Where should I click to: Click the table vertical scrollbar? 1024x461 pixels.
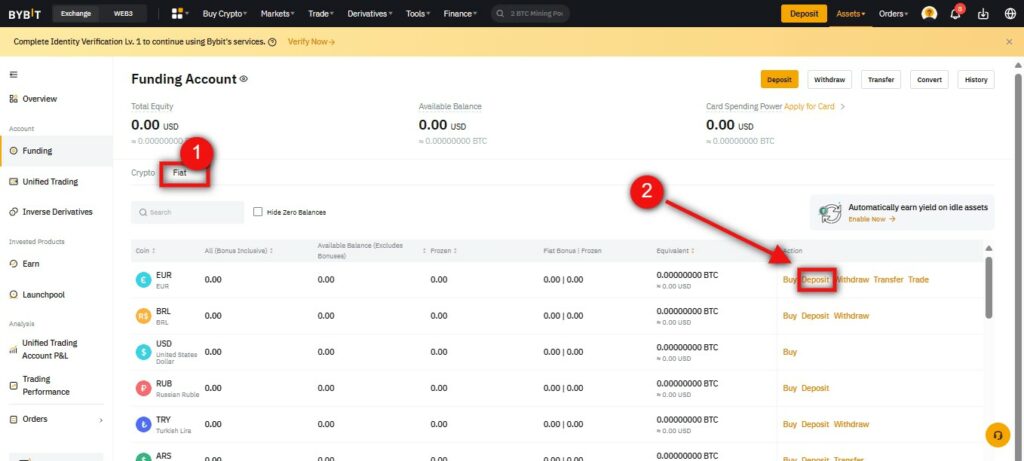coord(989,287)
